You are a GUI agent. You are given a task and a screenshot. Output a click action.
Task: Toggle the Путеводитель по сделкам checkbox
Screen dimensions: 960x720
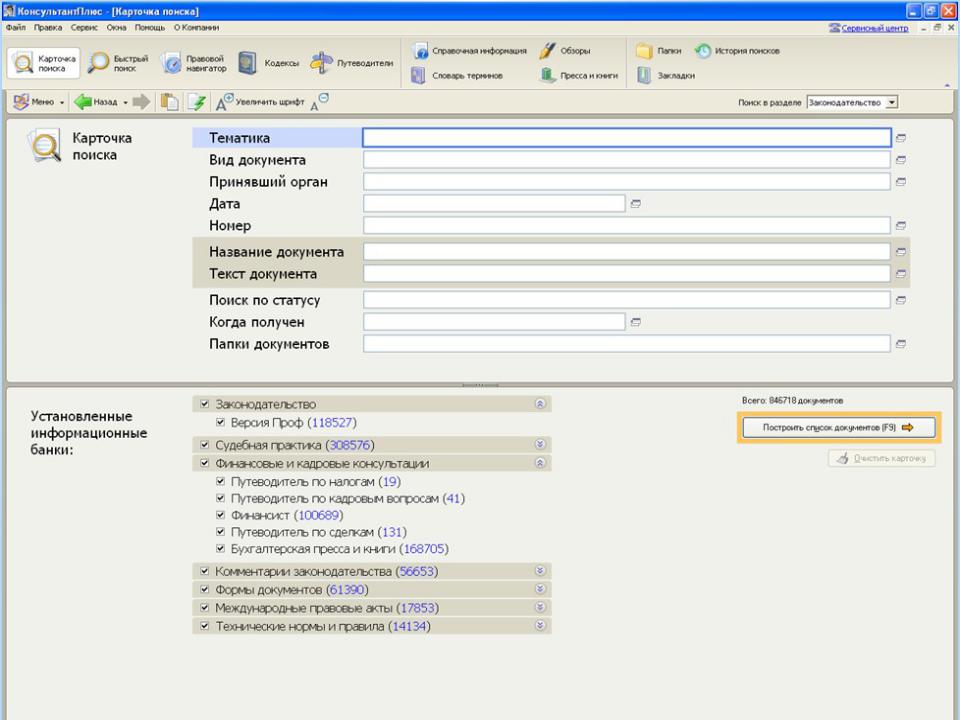click(x=220, y=532)
